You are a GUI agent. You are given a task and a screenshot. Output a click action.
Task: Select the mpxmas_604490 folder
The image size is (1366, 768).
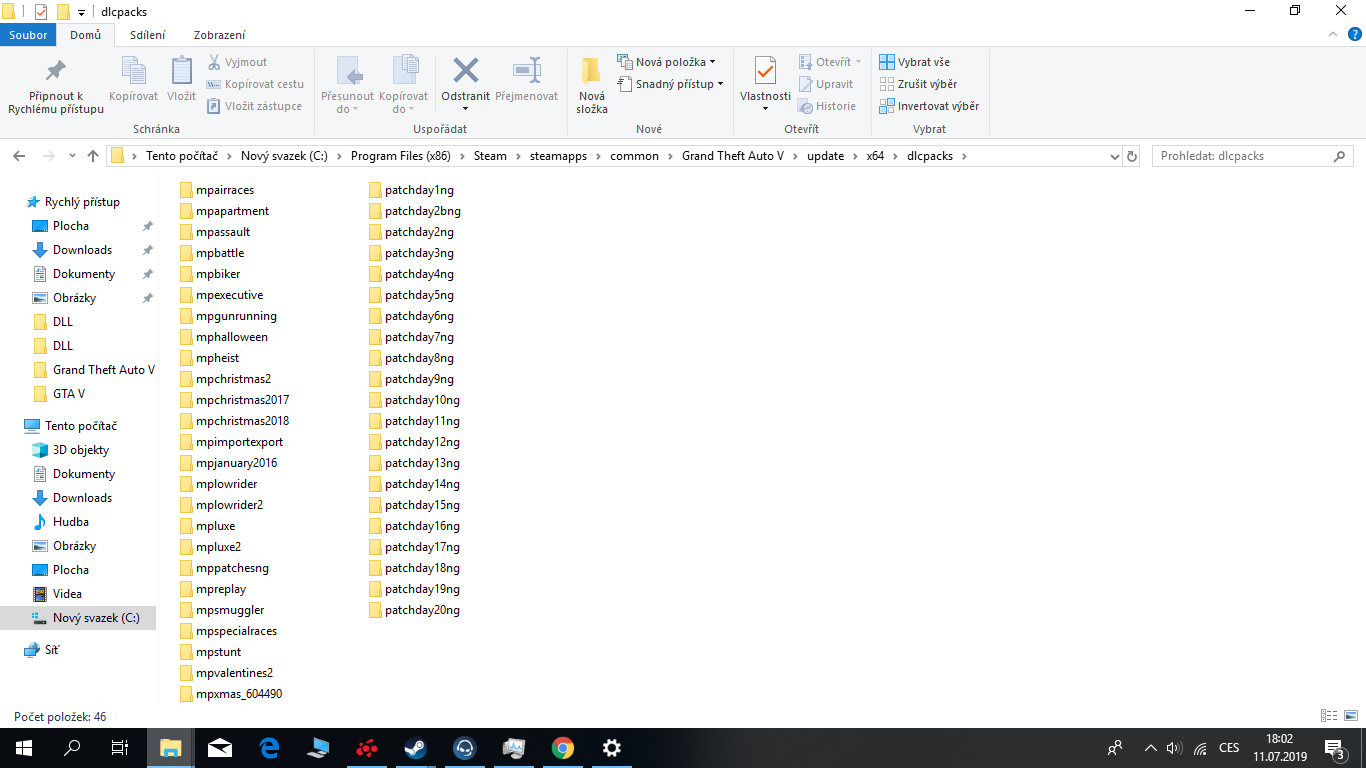[x=231, y=694]
